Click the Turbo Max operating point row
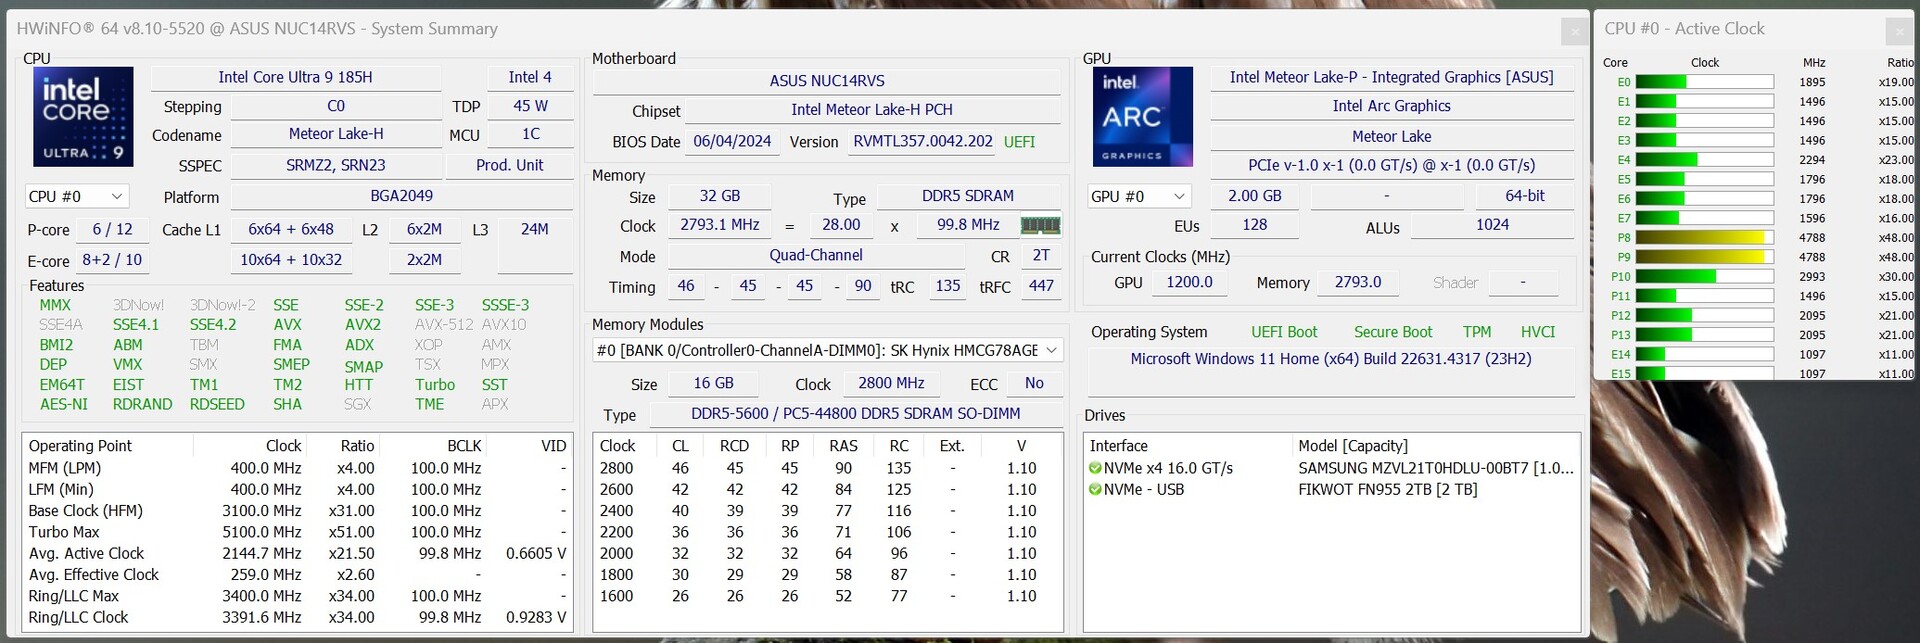 297,533
